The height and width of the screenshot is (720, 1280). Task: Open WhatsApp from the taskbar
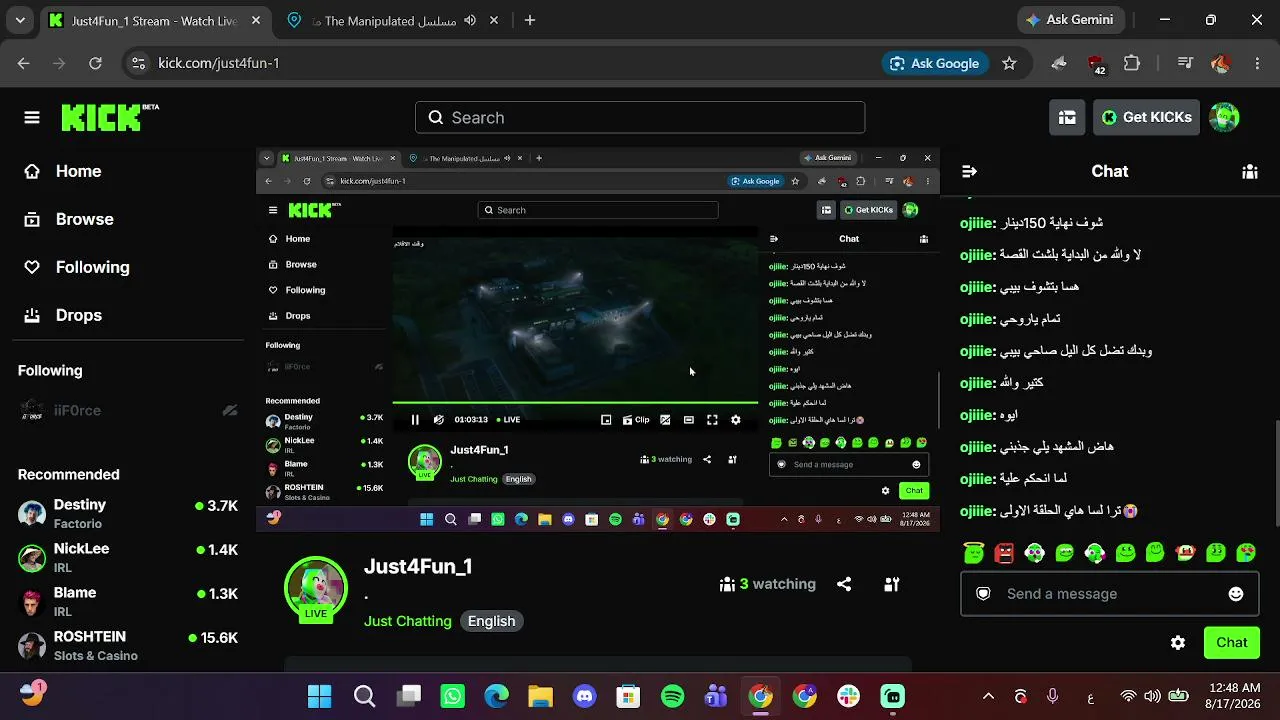pyautogui.click(x=452, y=696)
